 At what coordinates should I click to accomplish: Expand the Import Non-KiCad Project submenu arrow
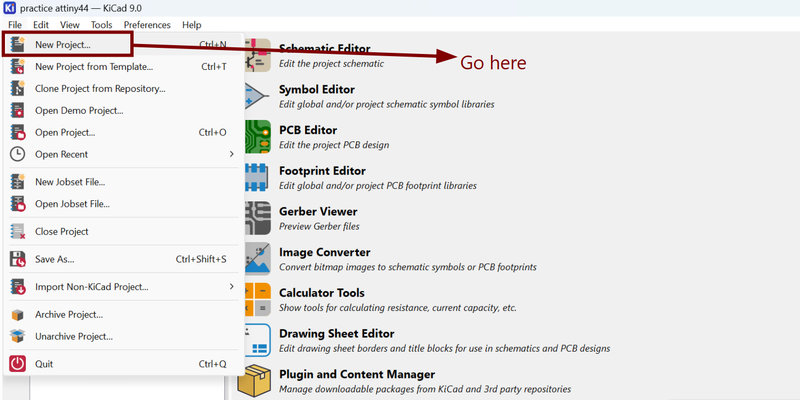[231, 287]
